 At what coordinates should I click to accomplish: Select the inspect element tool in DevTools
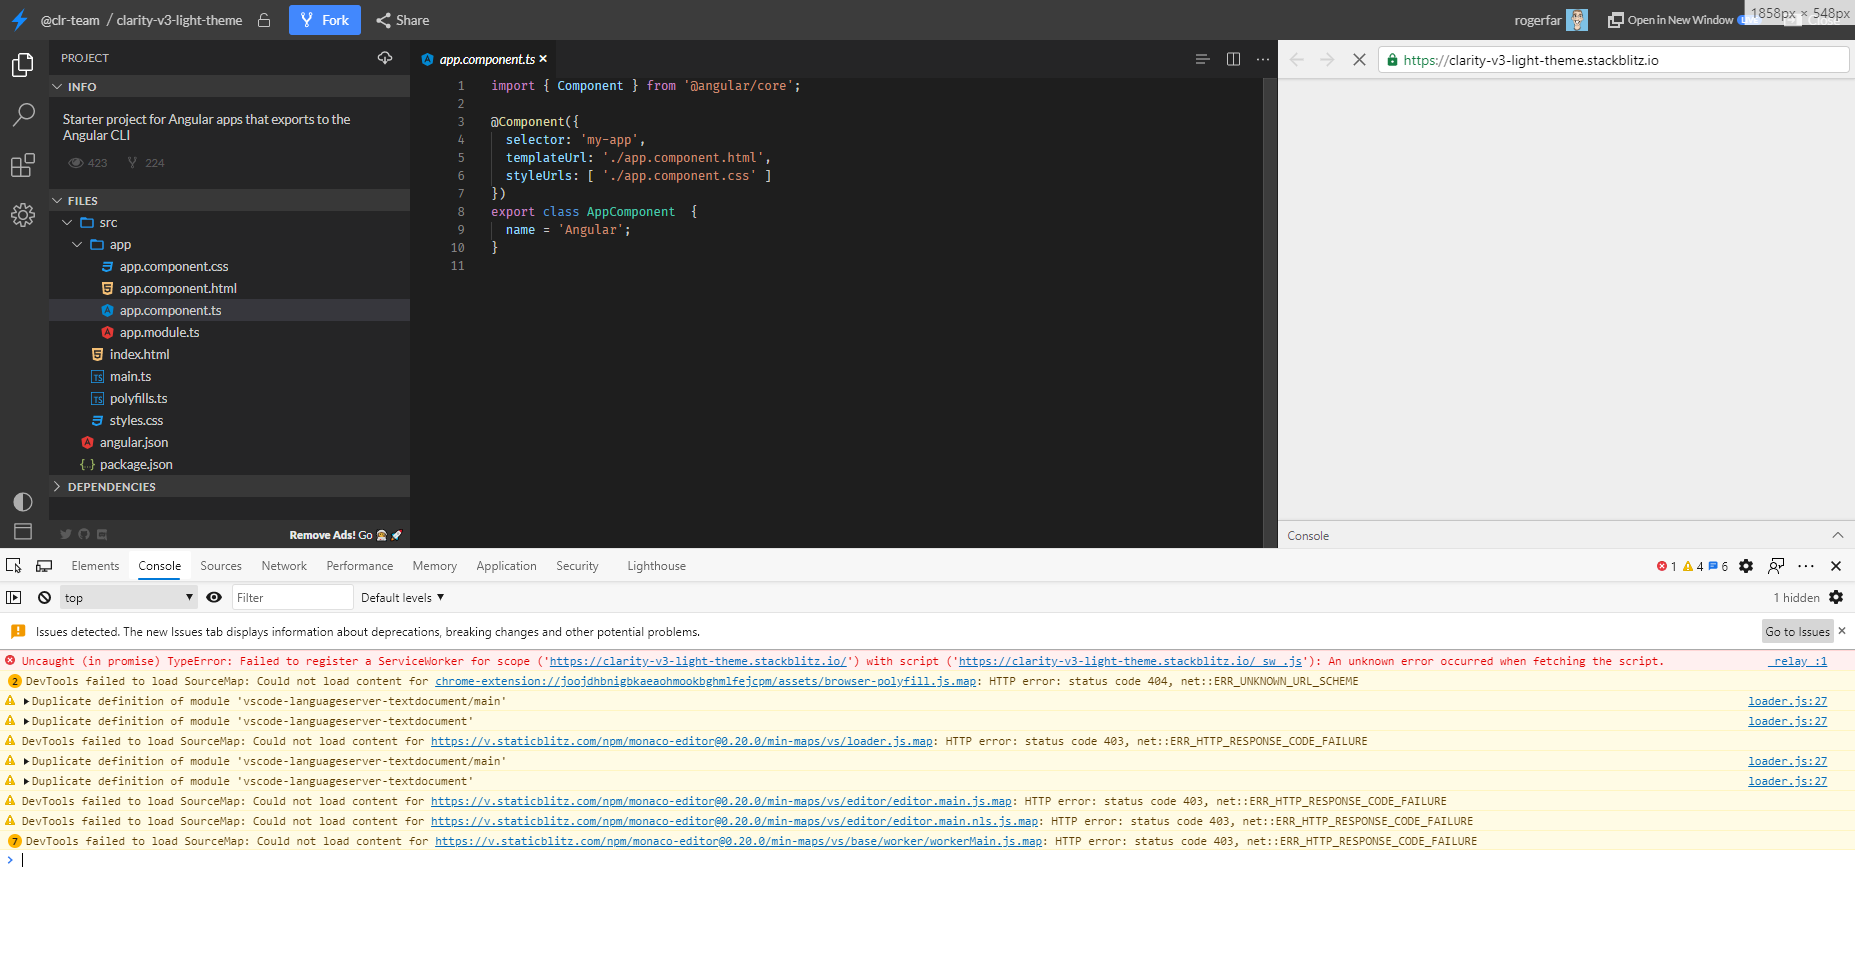(x=13, y=565)
